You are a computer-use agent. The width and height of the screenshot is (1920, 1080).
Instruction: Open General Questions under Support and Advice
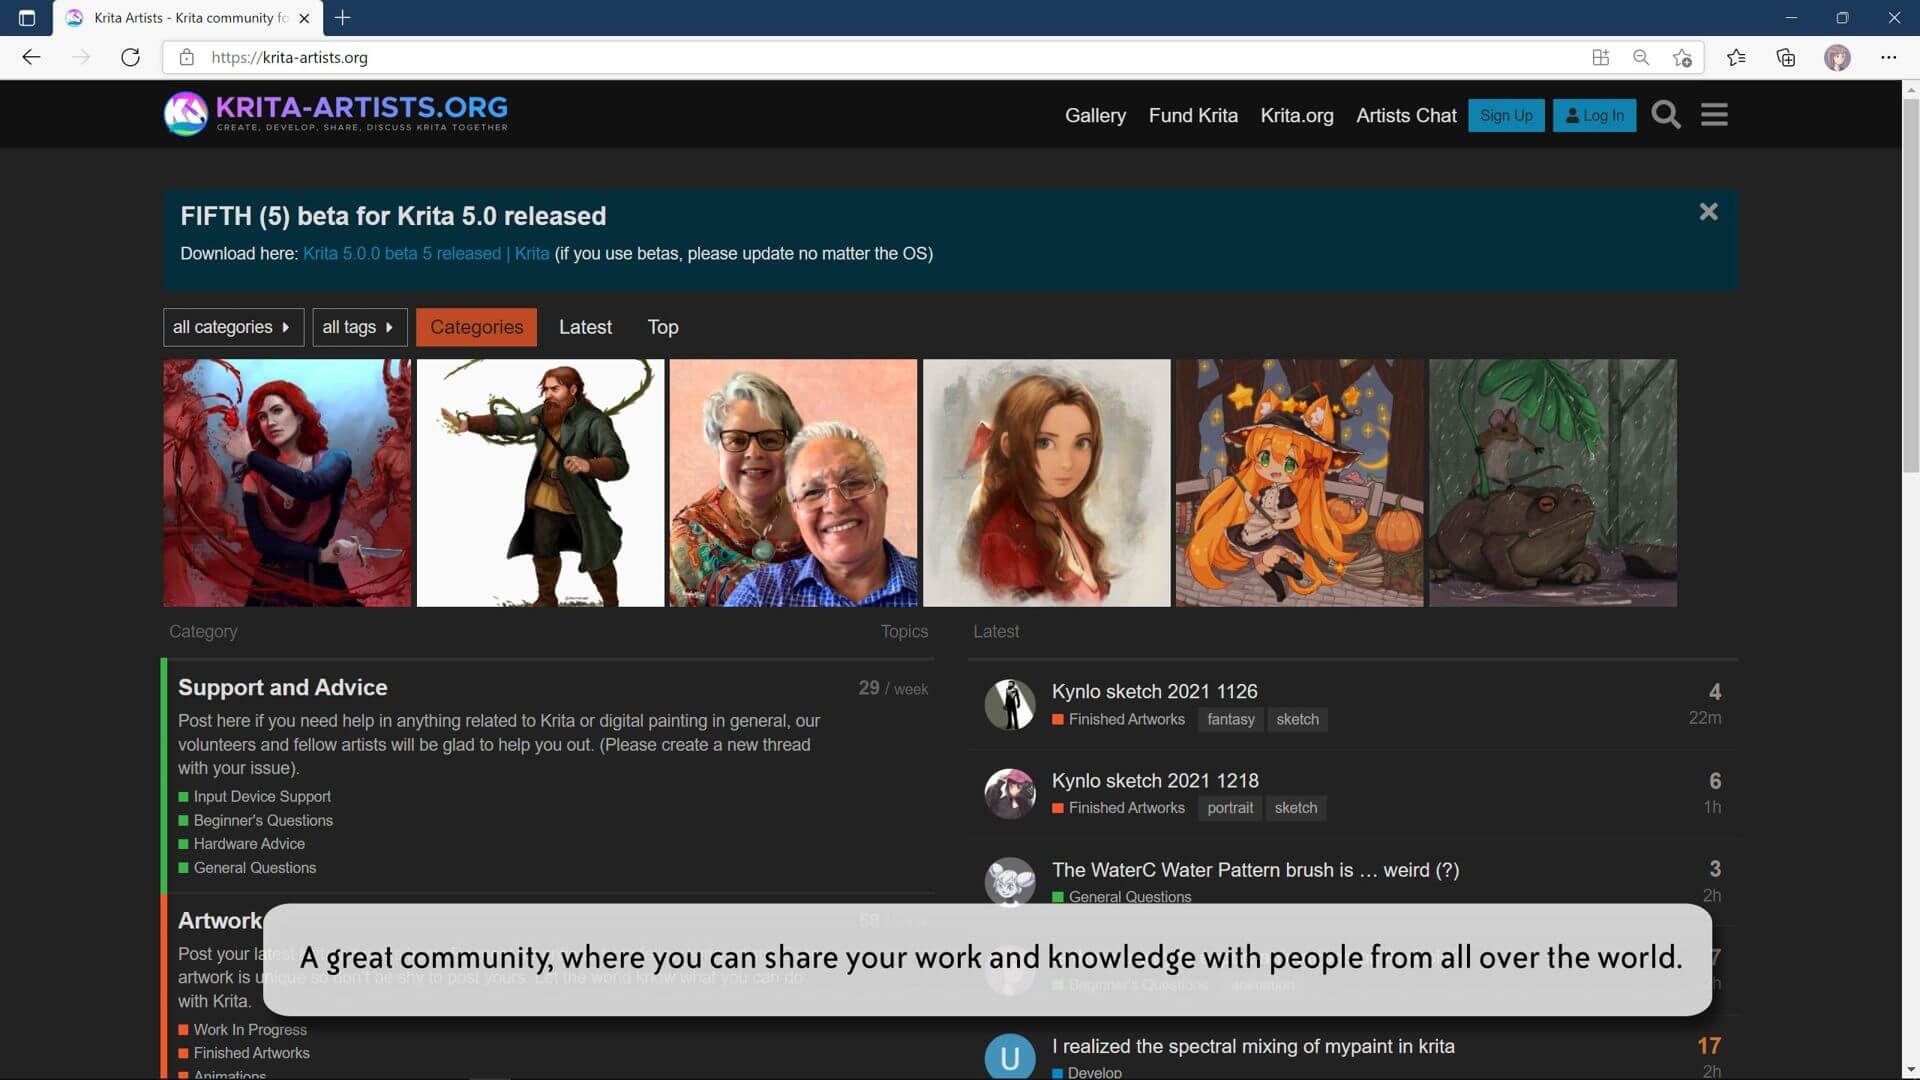coord(255,868)
